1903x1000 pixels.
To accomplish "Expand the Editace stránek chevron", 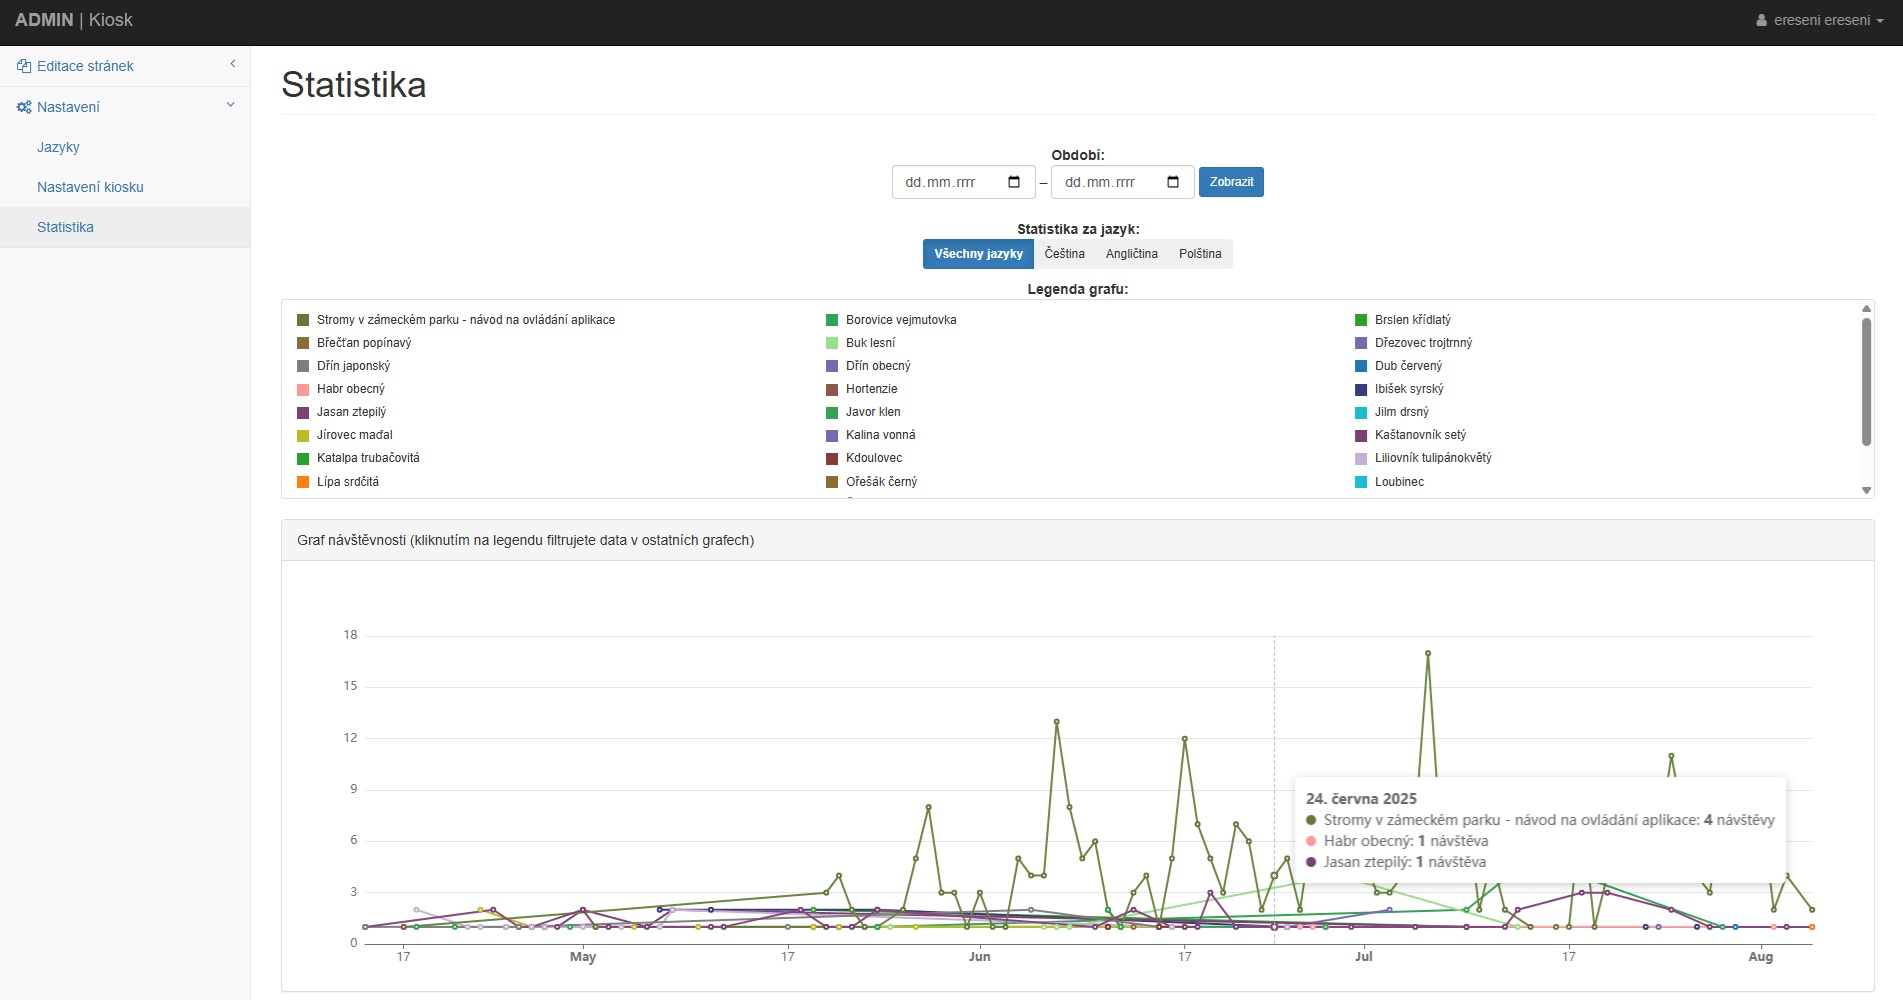I will 232,64.
